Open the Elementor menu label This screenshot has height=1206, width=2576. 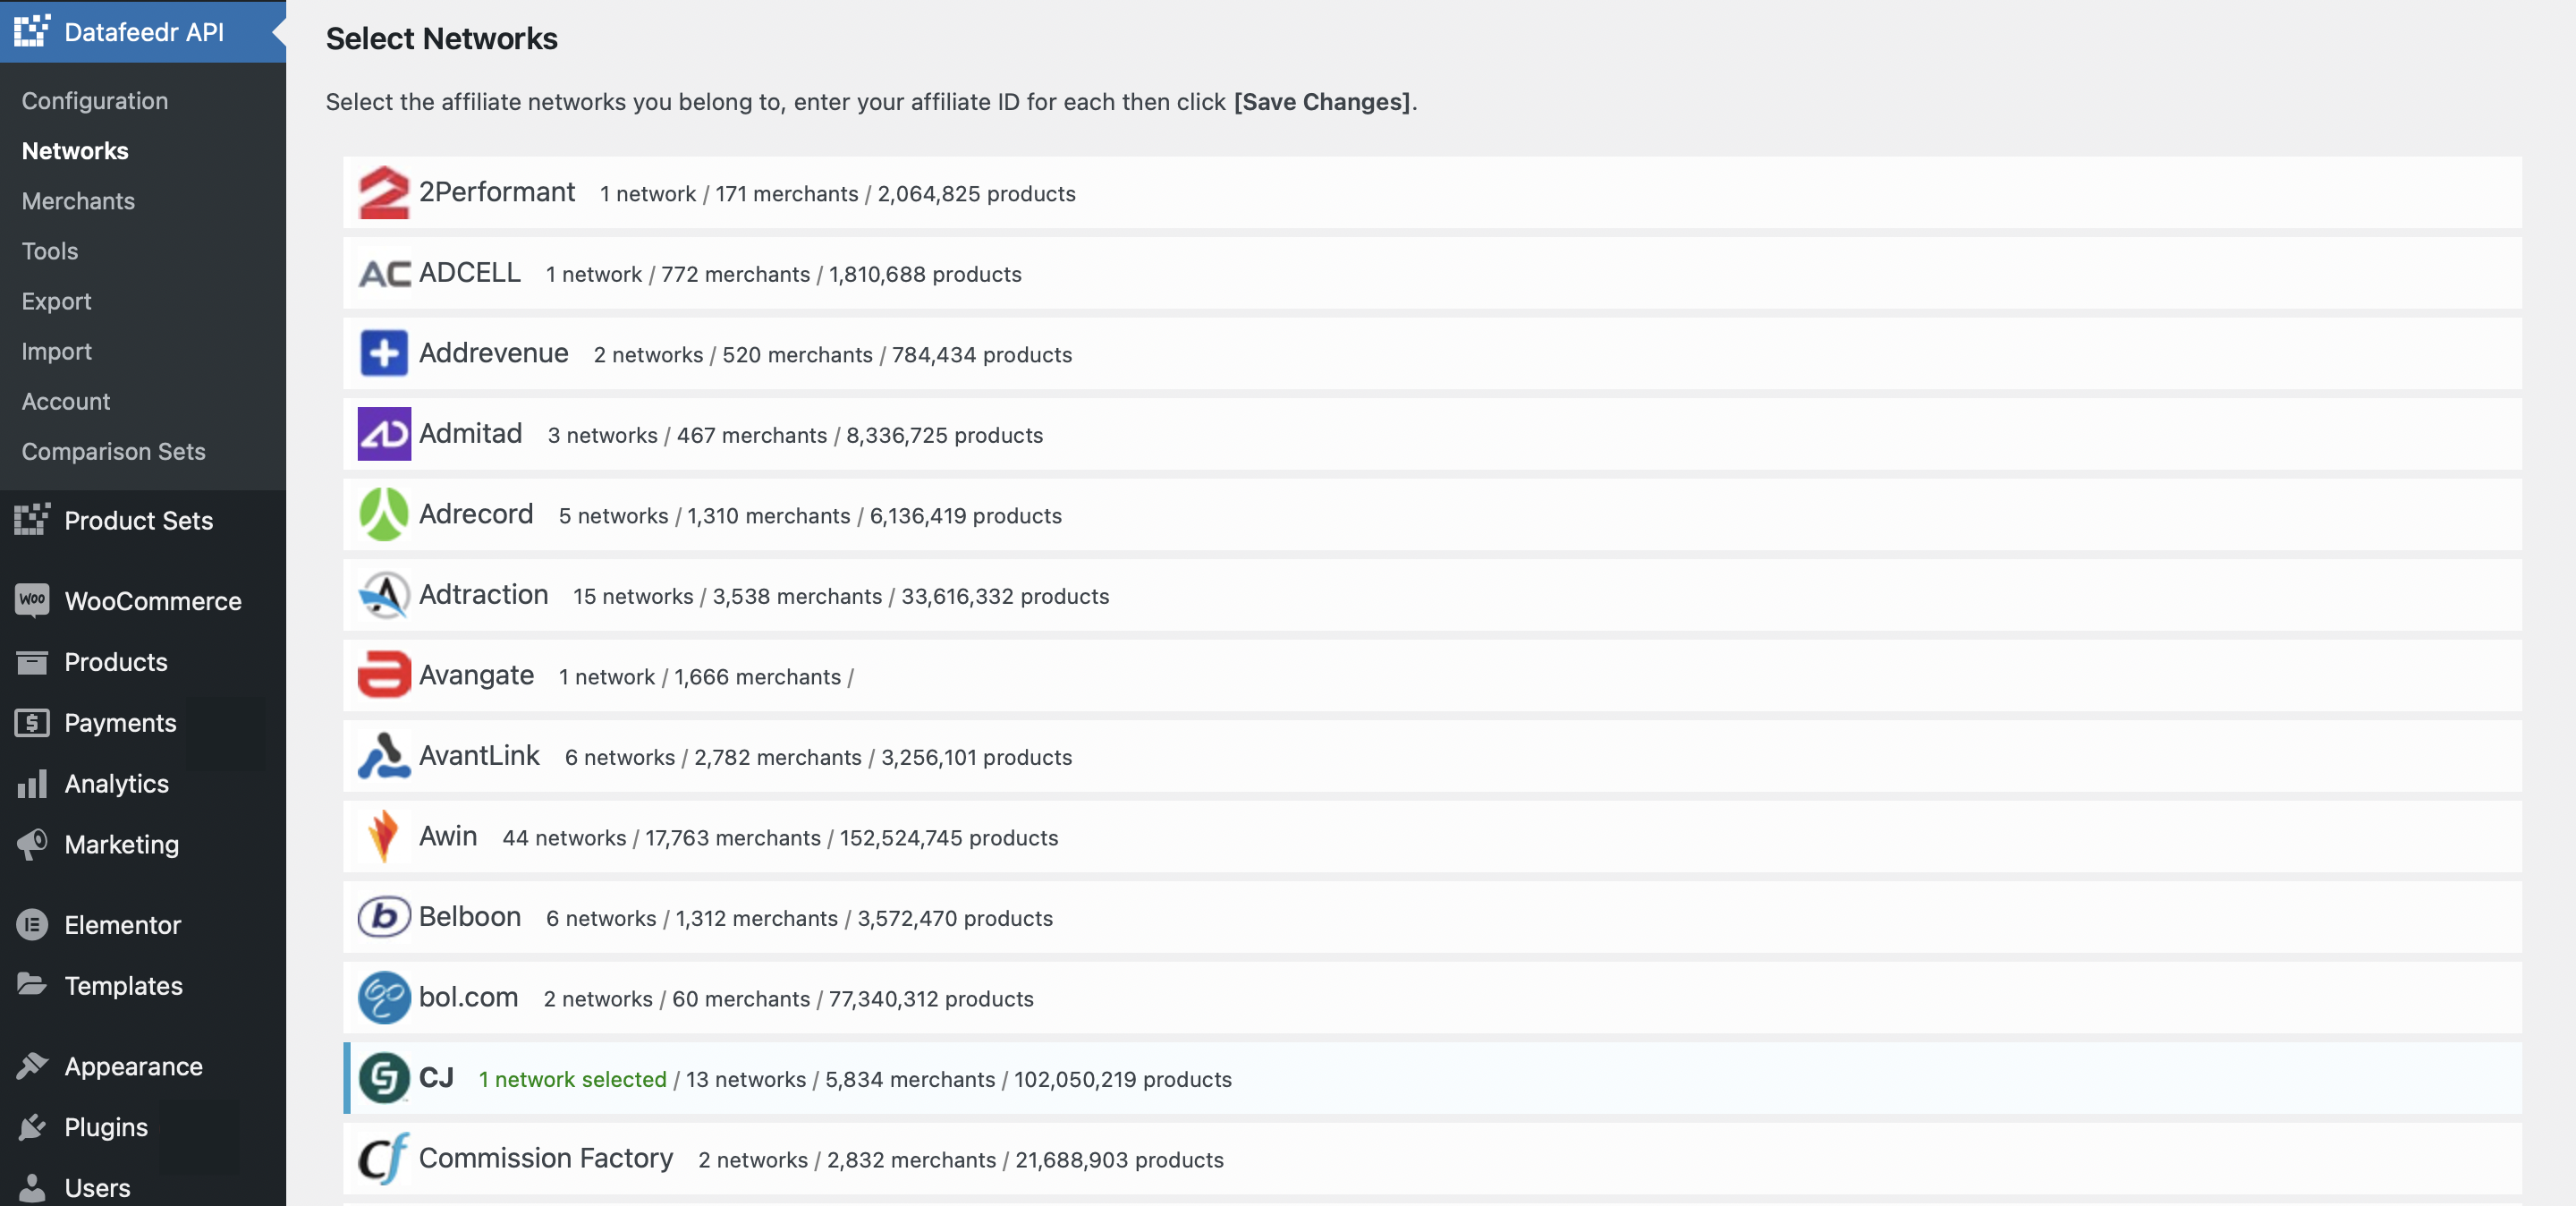tap(122, 925)
